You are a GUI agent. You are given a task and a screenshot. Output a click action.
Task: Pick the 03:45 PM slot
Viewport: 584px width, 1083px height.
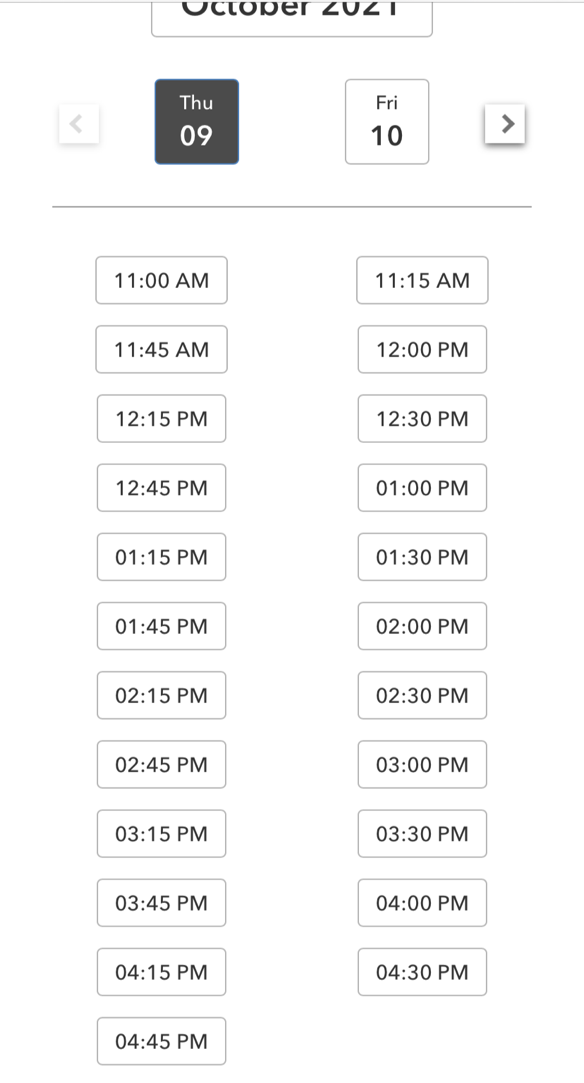[162, 903]
